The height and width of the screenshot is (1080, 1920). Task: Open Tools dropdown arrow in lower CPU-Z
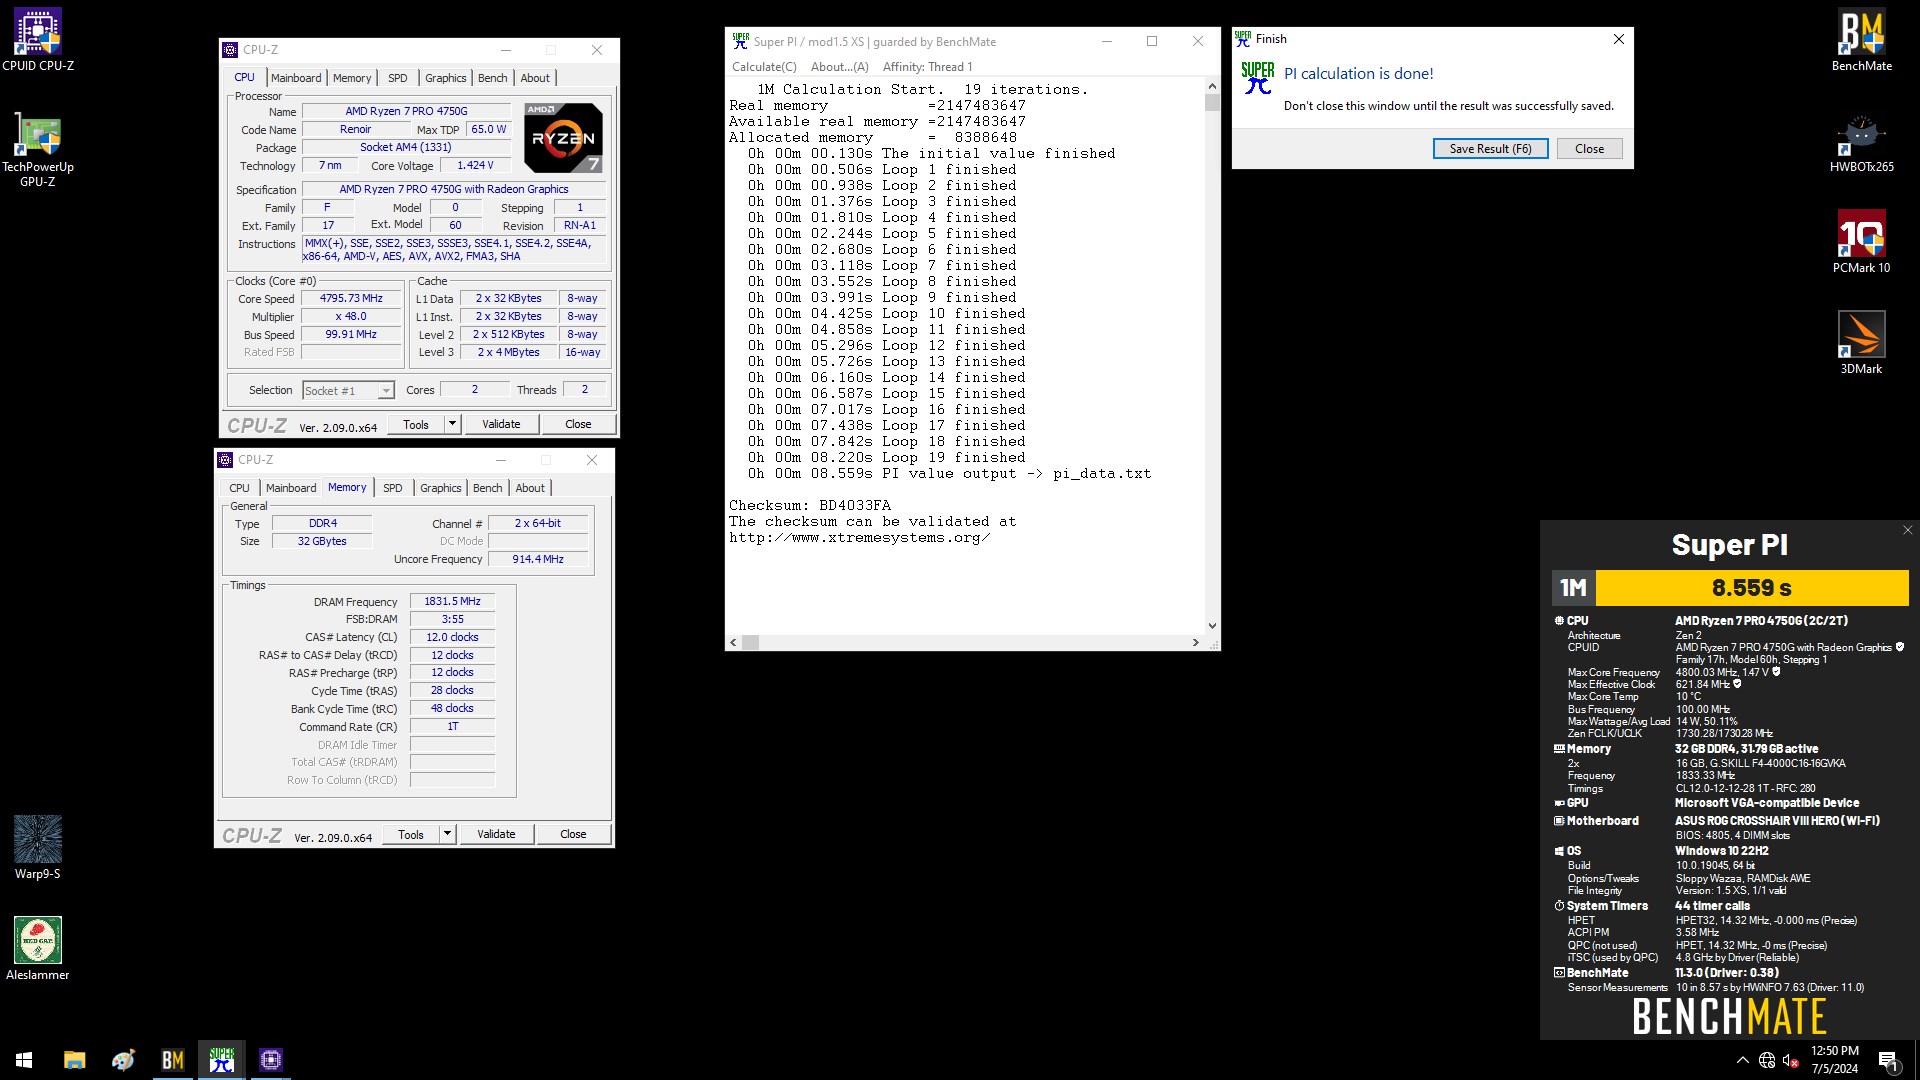click(x=447, y=834)
